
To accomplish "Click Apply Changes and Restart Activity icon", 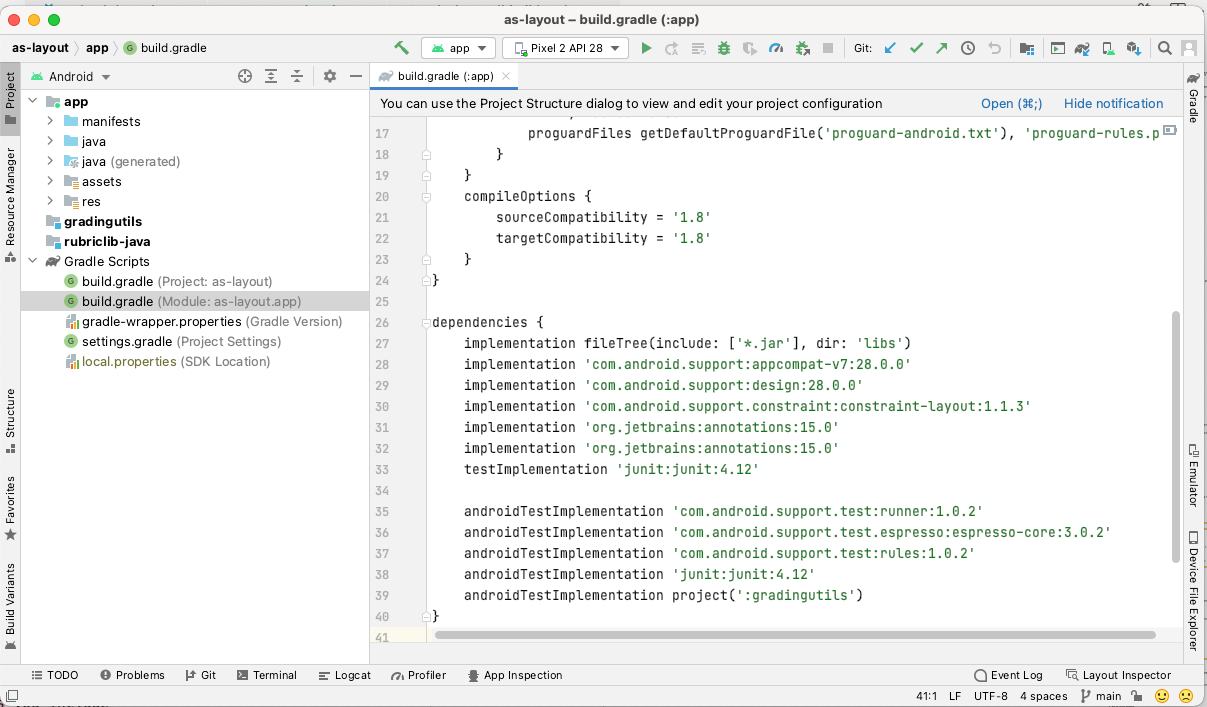I will (x=672, y=48).
